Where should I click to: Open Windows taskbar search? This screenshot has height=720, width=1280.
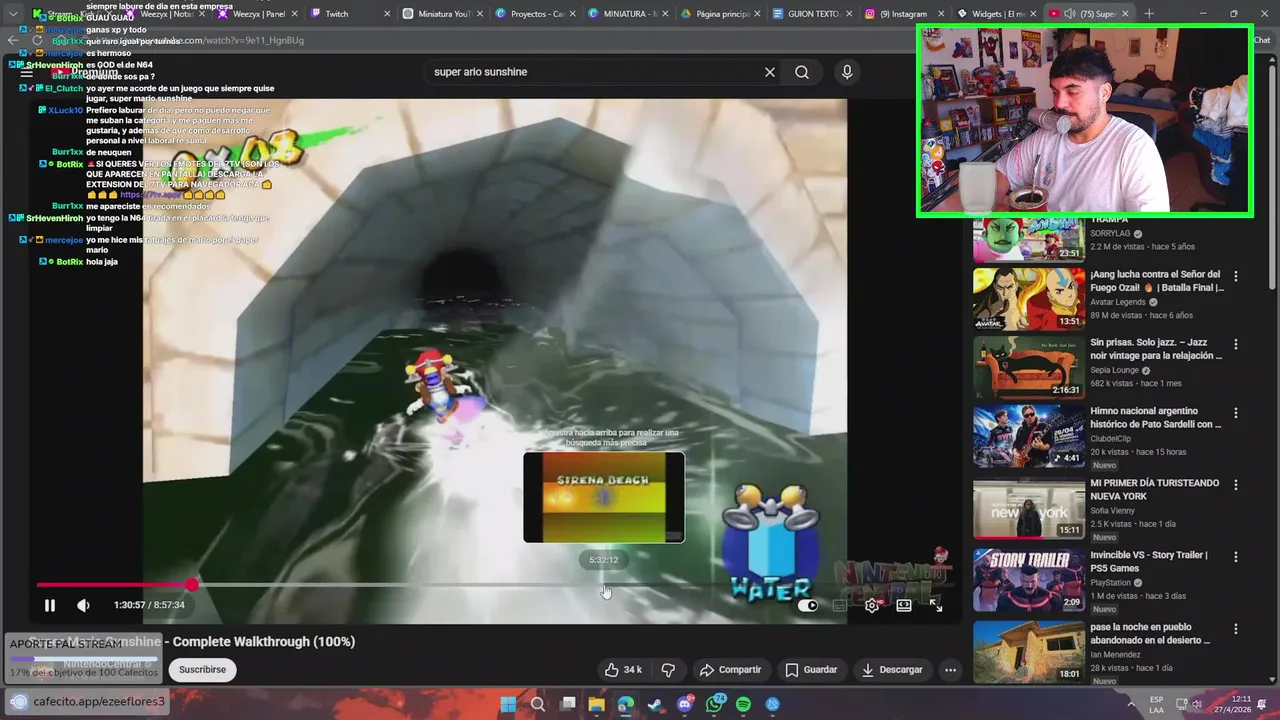[537, 704]
